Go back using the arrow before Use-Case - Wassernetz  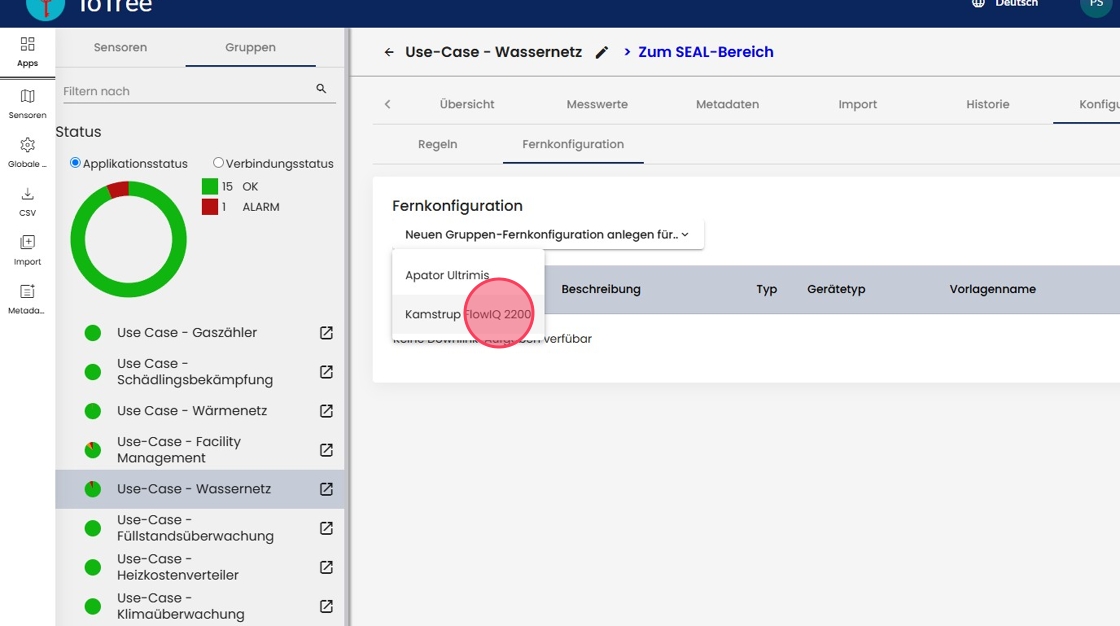389,52
